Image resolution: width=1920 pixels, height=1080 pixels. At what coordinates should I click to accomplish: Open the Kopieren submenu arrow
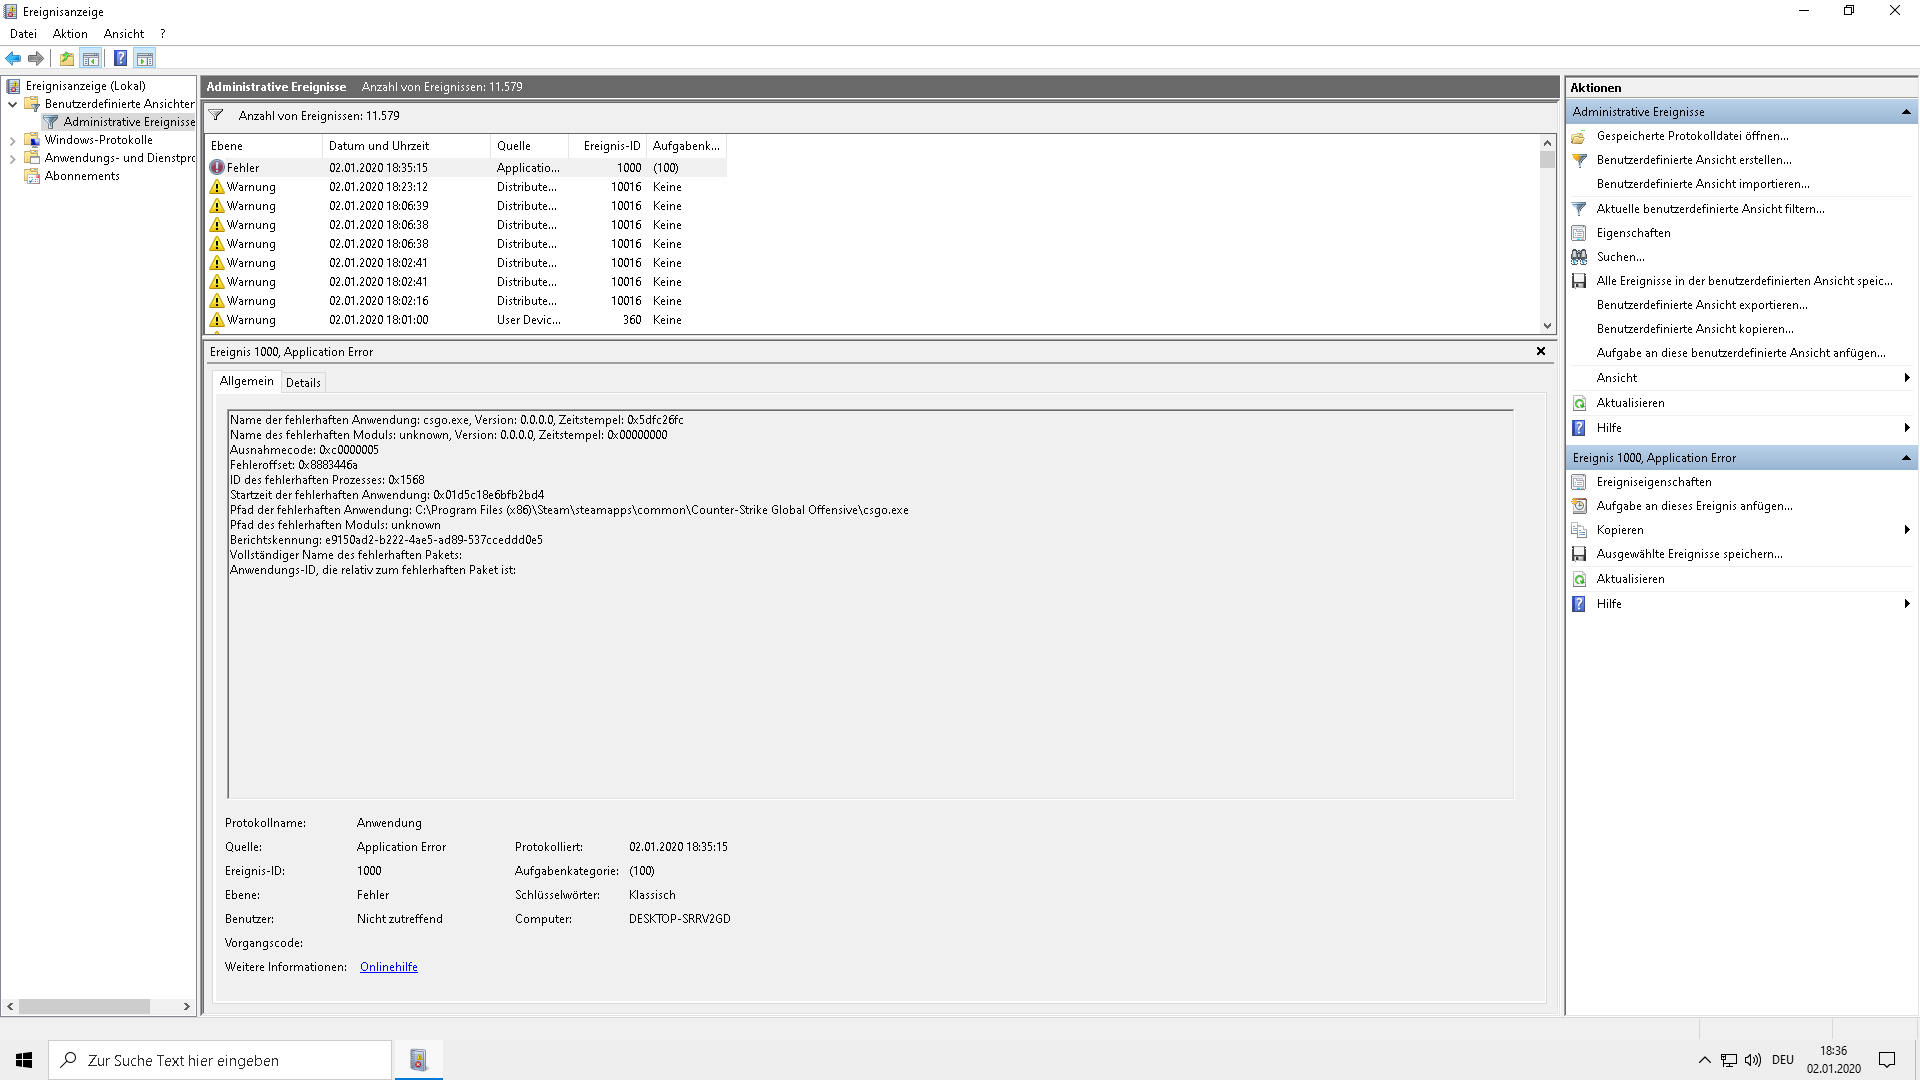tap(1908, 529)
